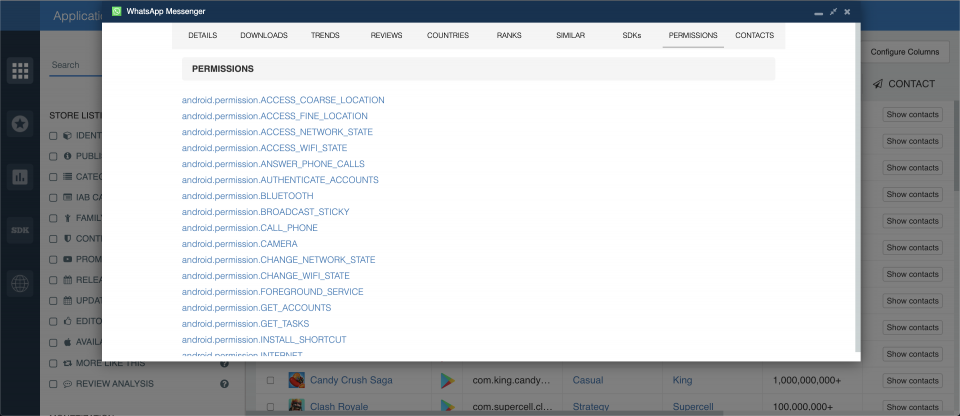Viewport: 960px width, 416px height.
Task: Expand the WhatsApp Messenger dialog to fullscreen
Action: pos(833,12)
